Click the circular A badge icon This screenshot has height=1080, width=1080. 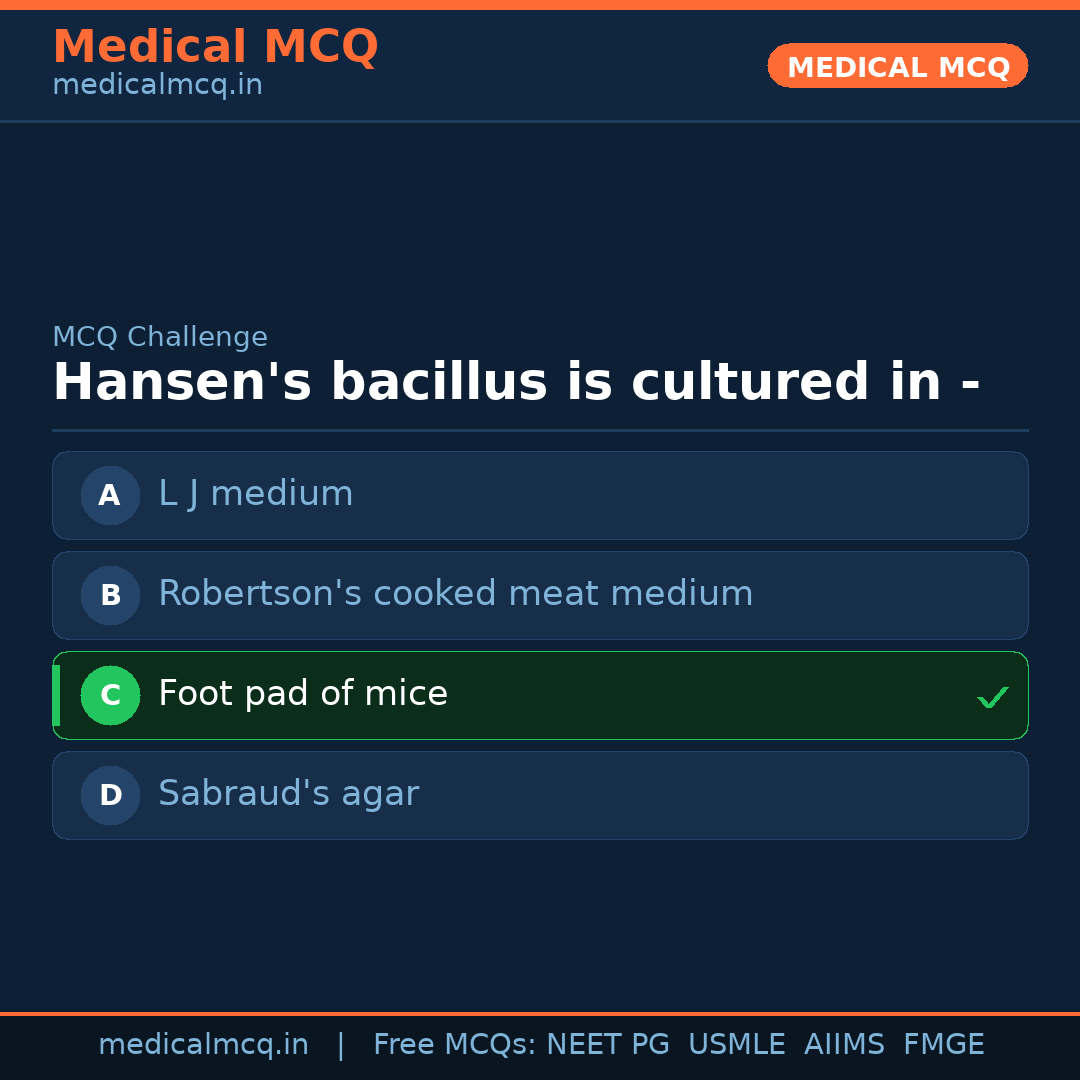(110, 495)
